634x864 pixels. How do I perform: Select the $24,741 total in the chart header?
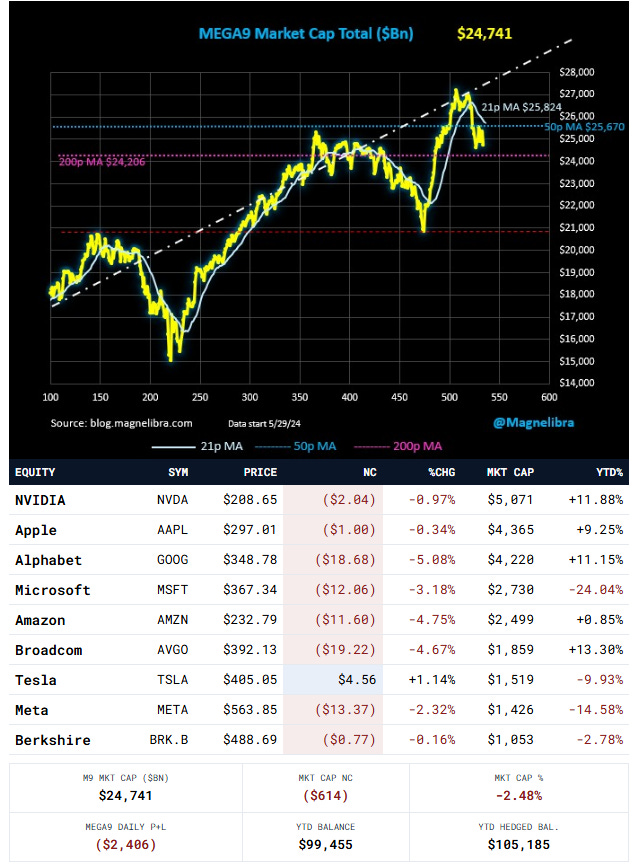[484, 34]
